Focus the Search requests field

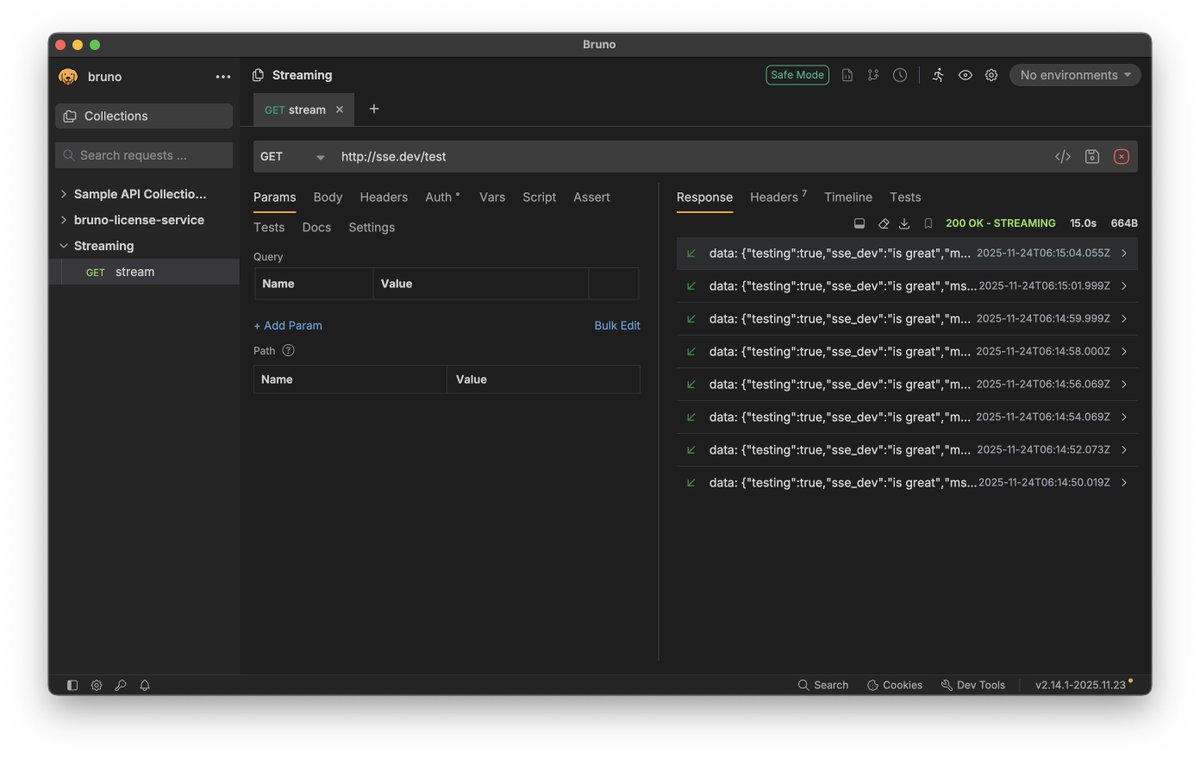(144, 155)
